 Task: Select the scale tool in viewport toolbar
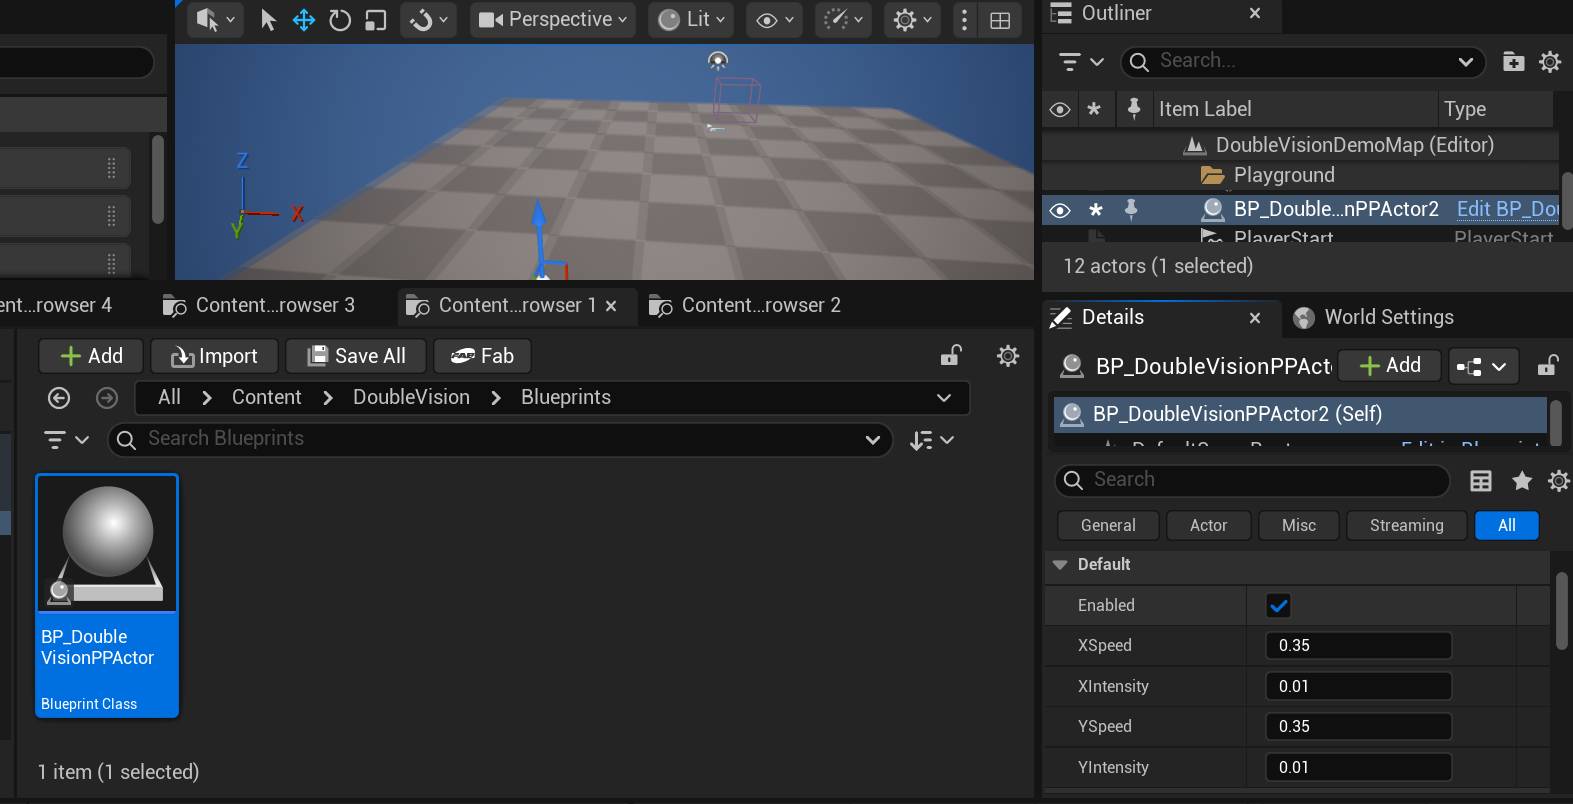tap(376, 20)
